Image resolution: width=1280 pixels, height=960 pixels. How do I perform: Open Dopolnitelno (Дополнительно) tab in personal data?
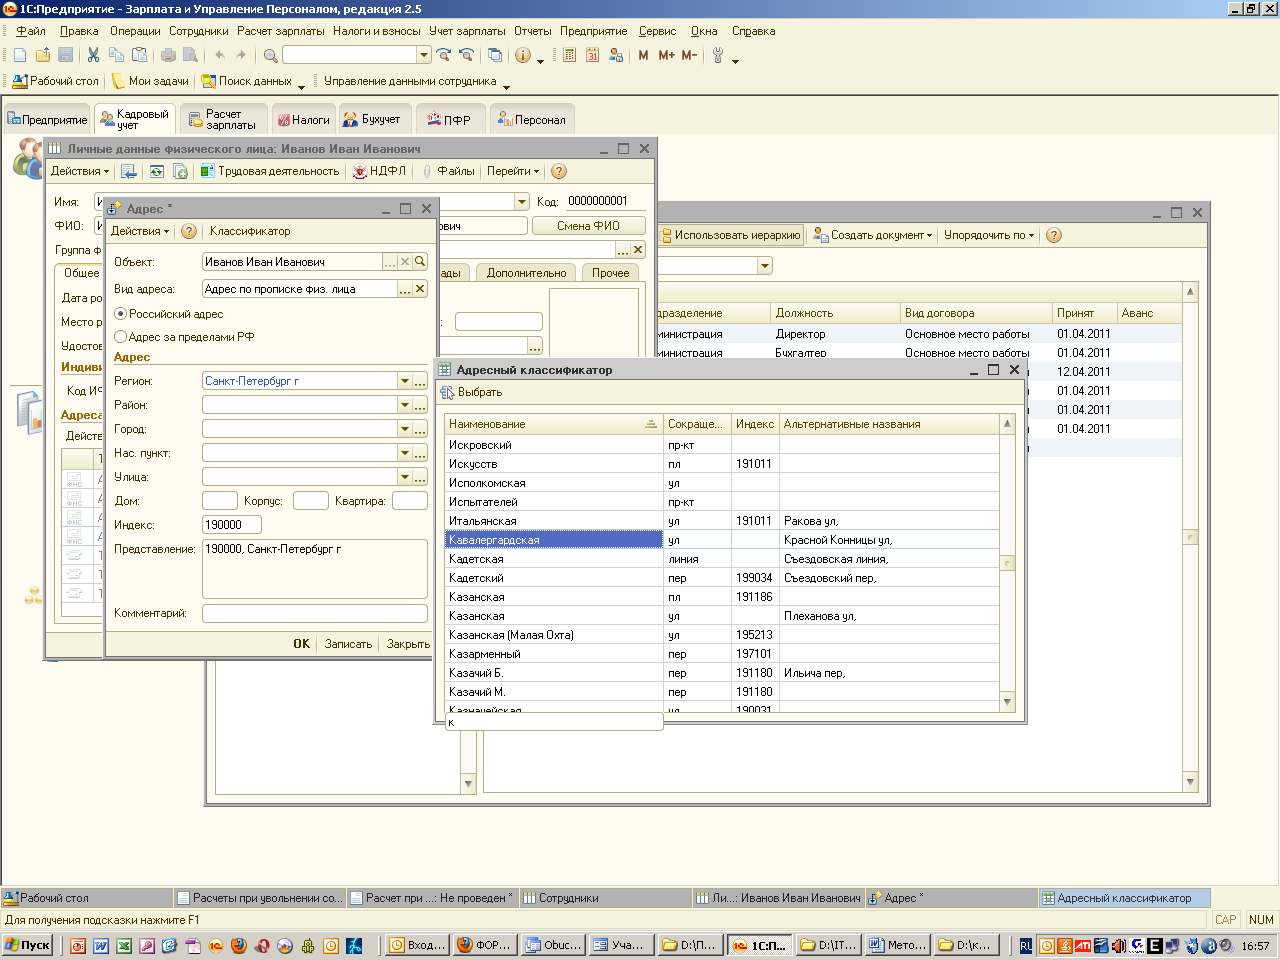coord(526,273)
